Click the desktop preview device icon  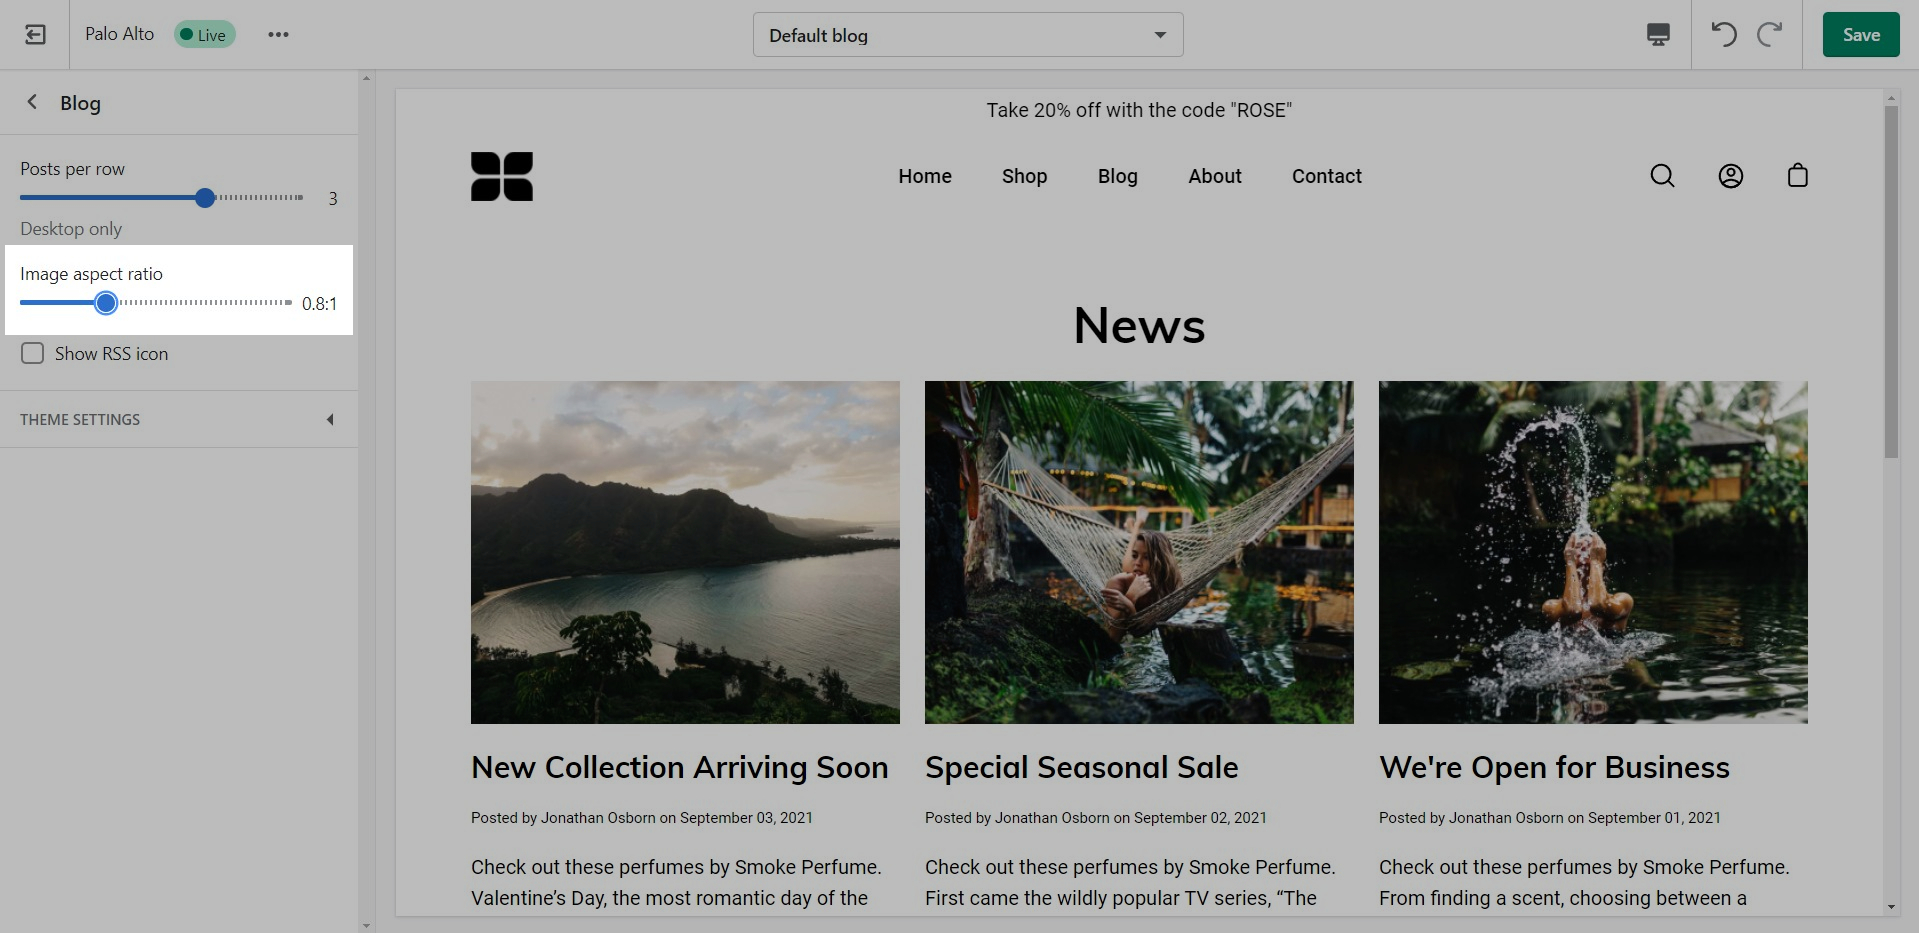1657,35
